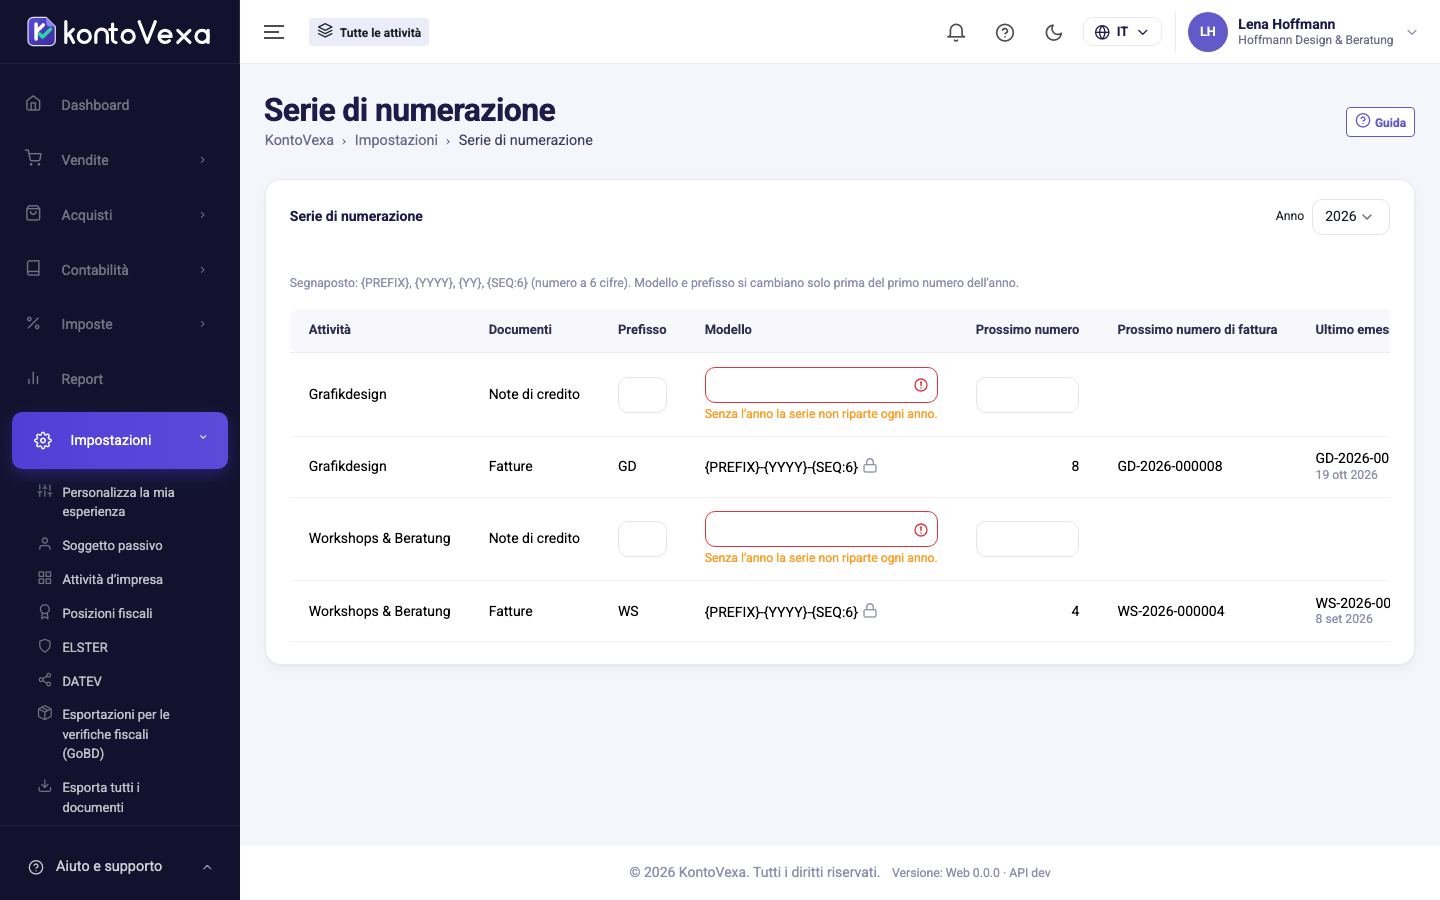Expand Aiuto e supporto section

pos(120,866)
